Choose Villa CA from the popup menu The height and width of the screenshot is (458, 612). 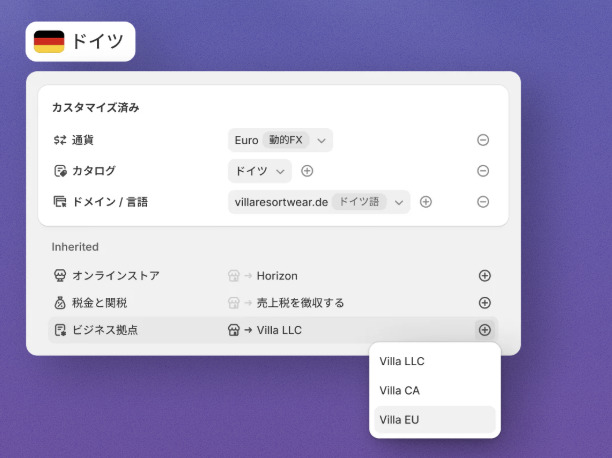(x=434, y=390)
